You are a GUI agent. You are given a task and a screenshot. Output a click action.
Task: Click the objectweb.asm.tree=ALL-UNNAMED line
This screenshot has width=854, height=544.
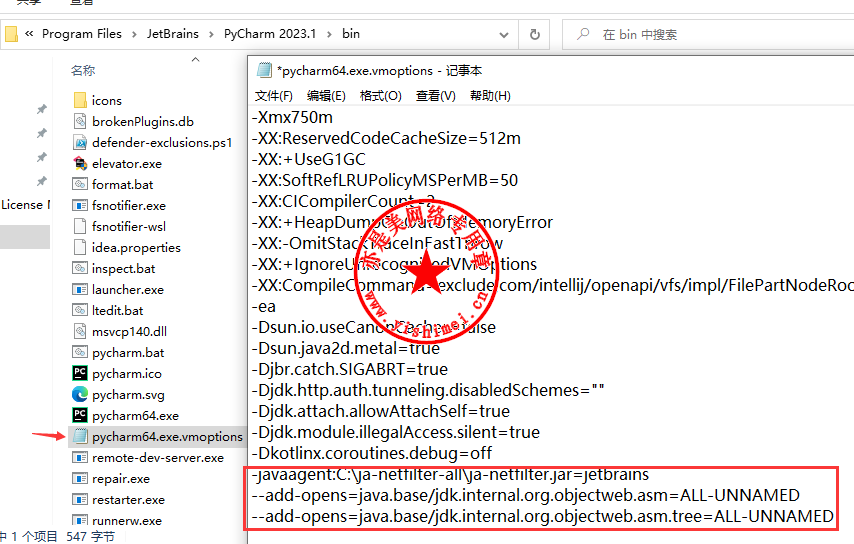point(542,516)
